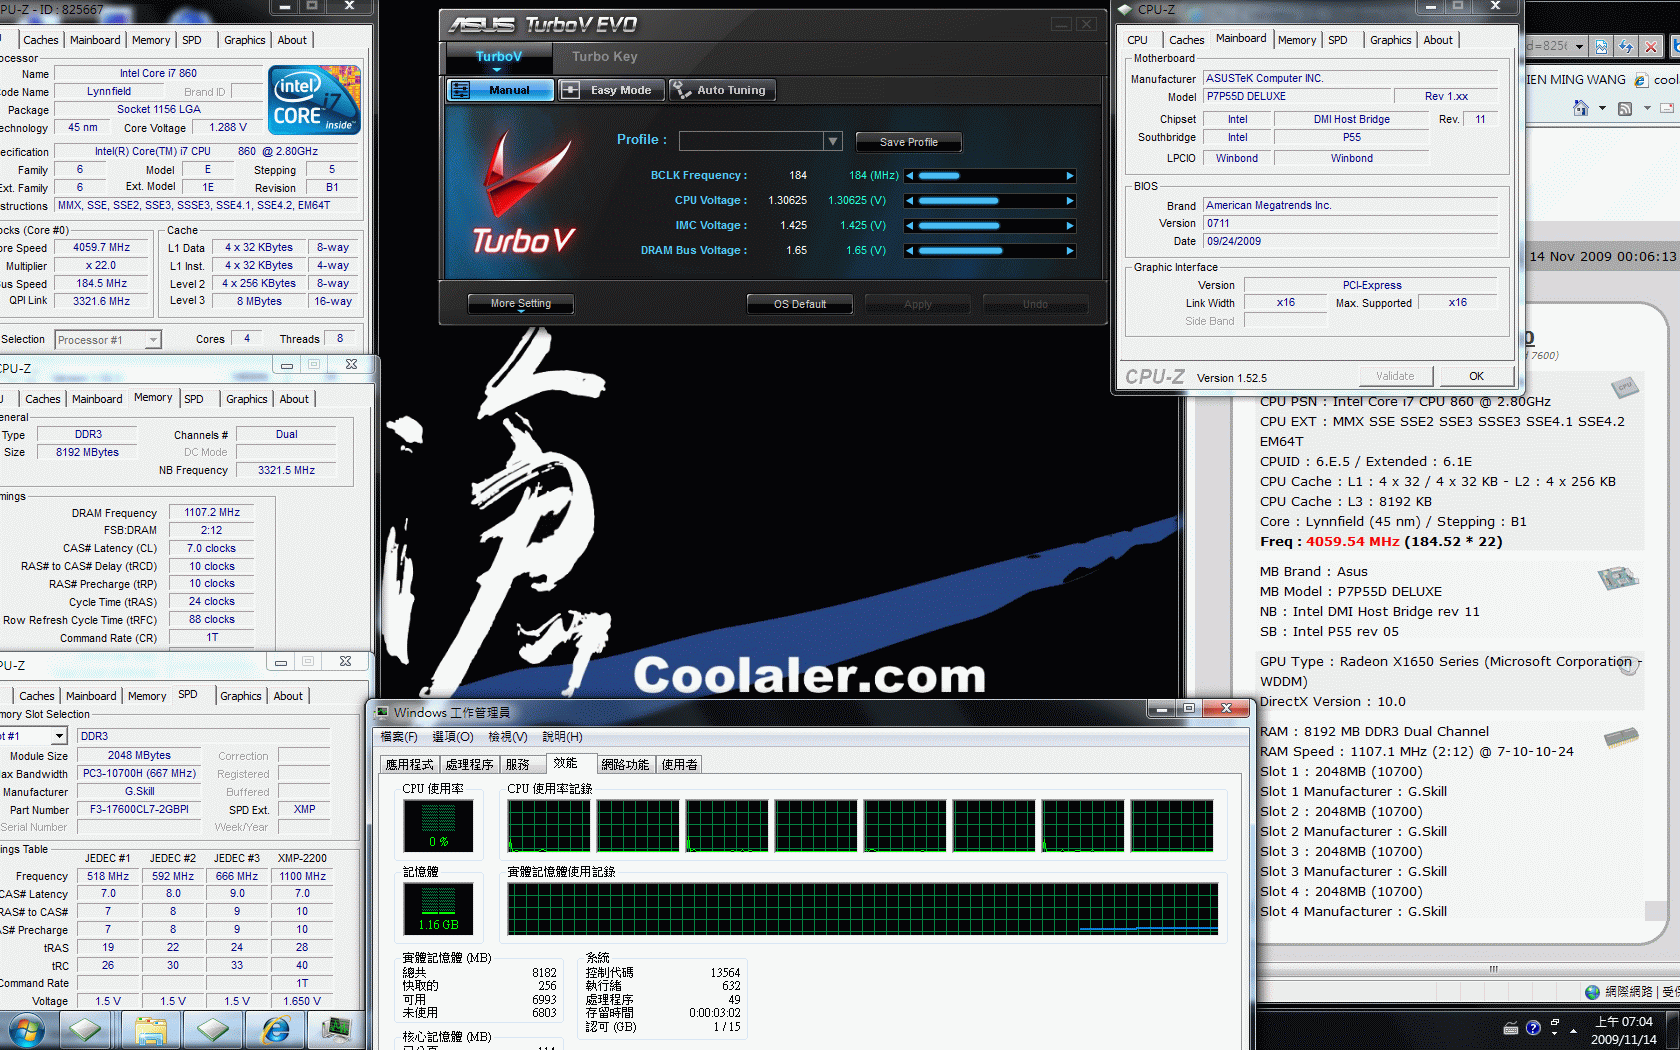
Task: Click OK in the CPU-Z Mainboard window
Action: tap(1476, 376)
